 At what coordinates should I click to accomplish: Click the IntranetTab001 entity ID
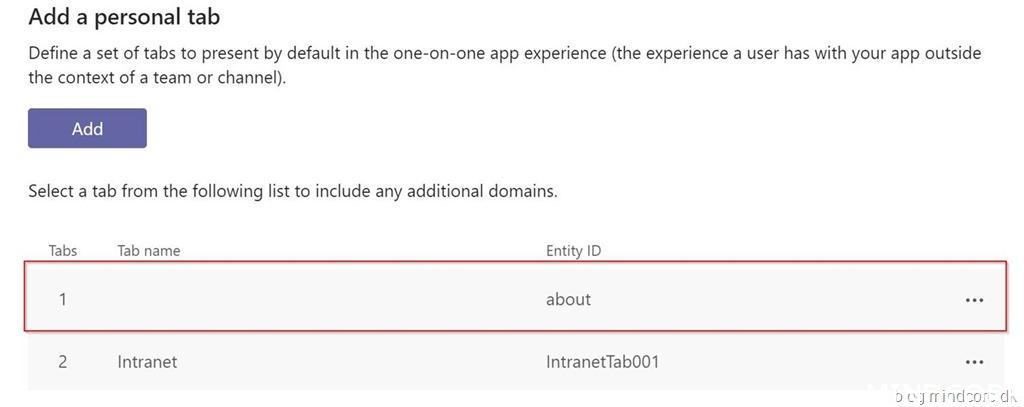pos(602,362)
